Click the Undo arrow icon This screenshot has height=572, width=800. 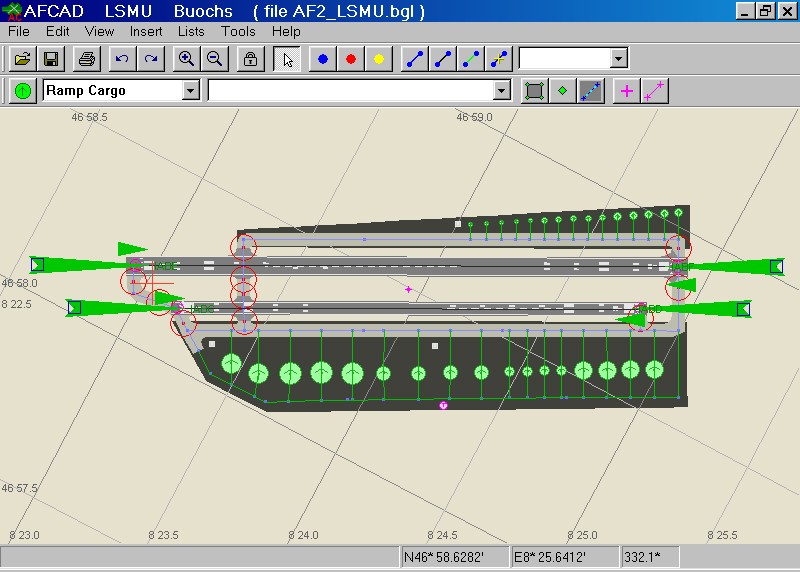point(122,59)
